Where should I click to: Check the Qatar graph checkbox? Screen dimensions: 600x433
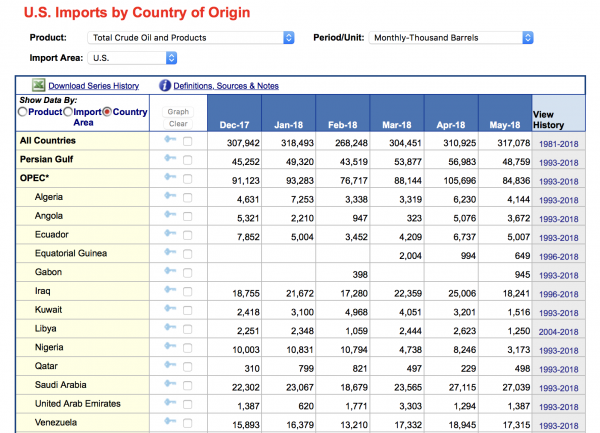tap(188, 367)
